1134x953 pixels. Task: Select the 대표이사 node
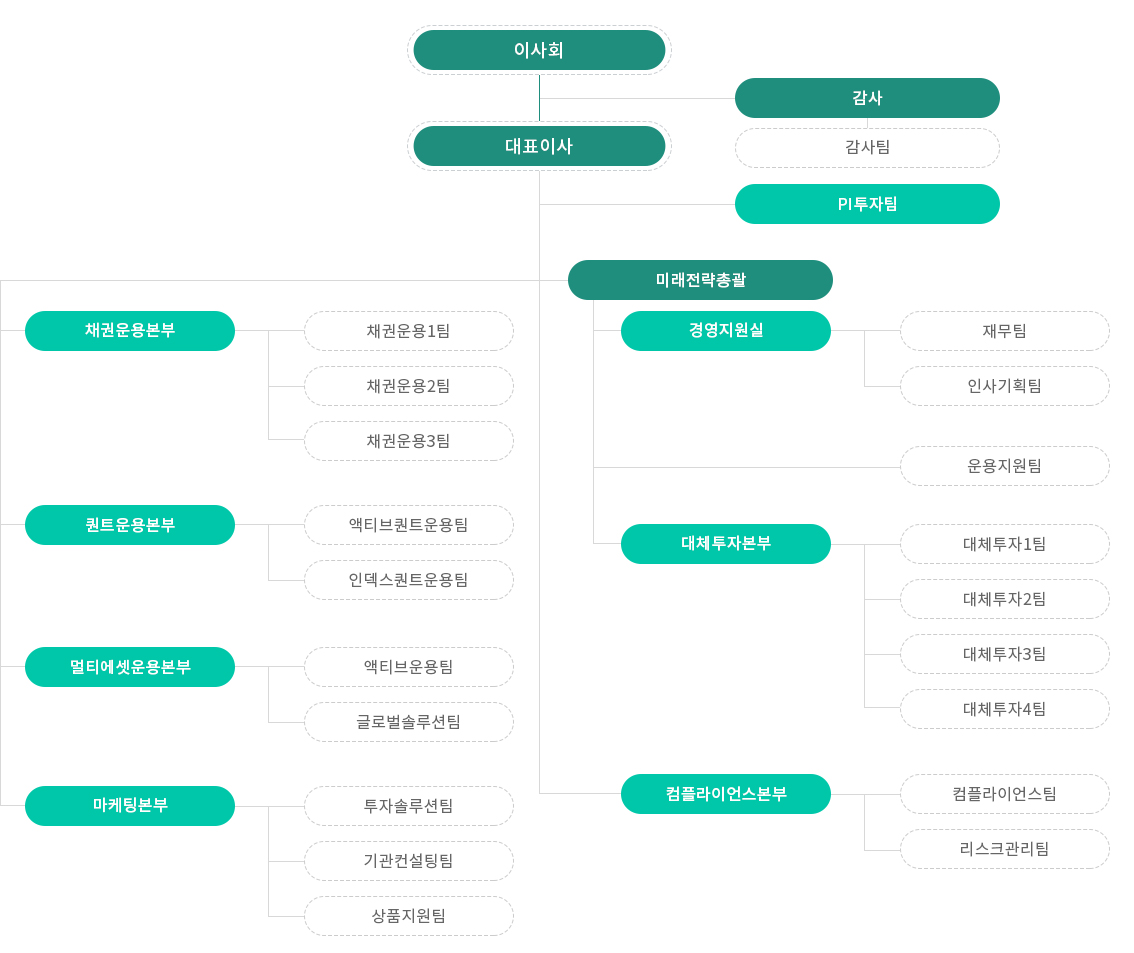(x=539, y=146)
